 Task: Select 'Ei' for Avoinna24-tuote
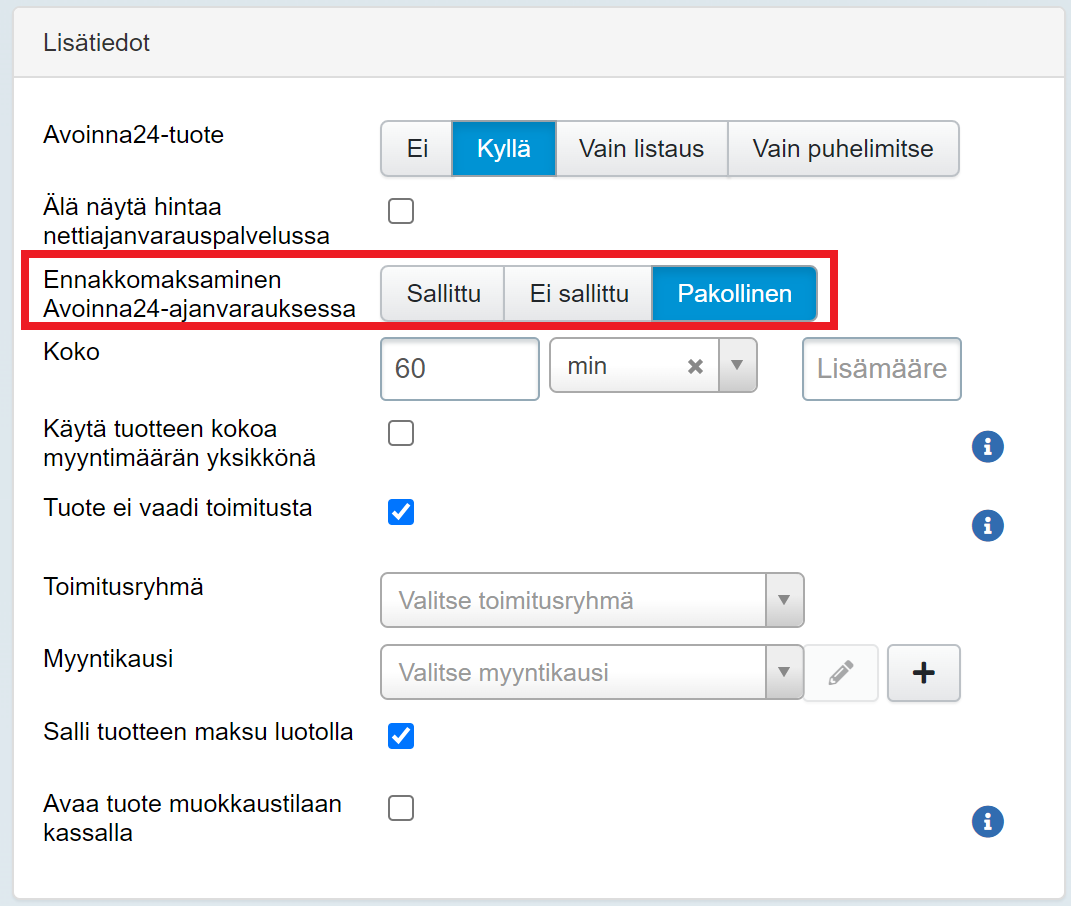point(417,149)
